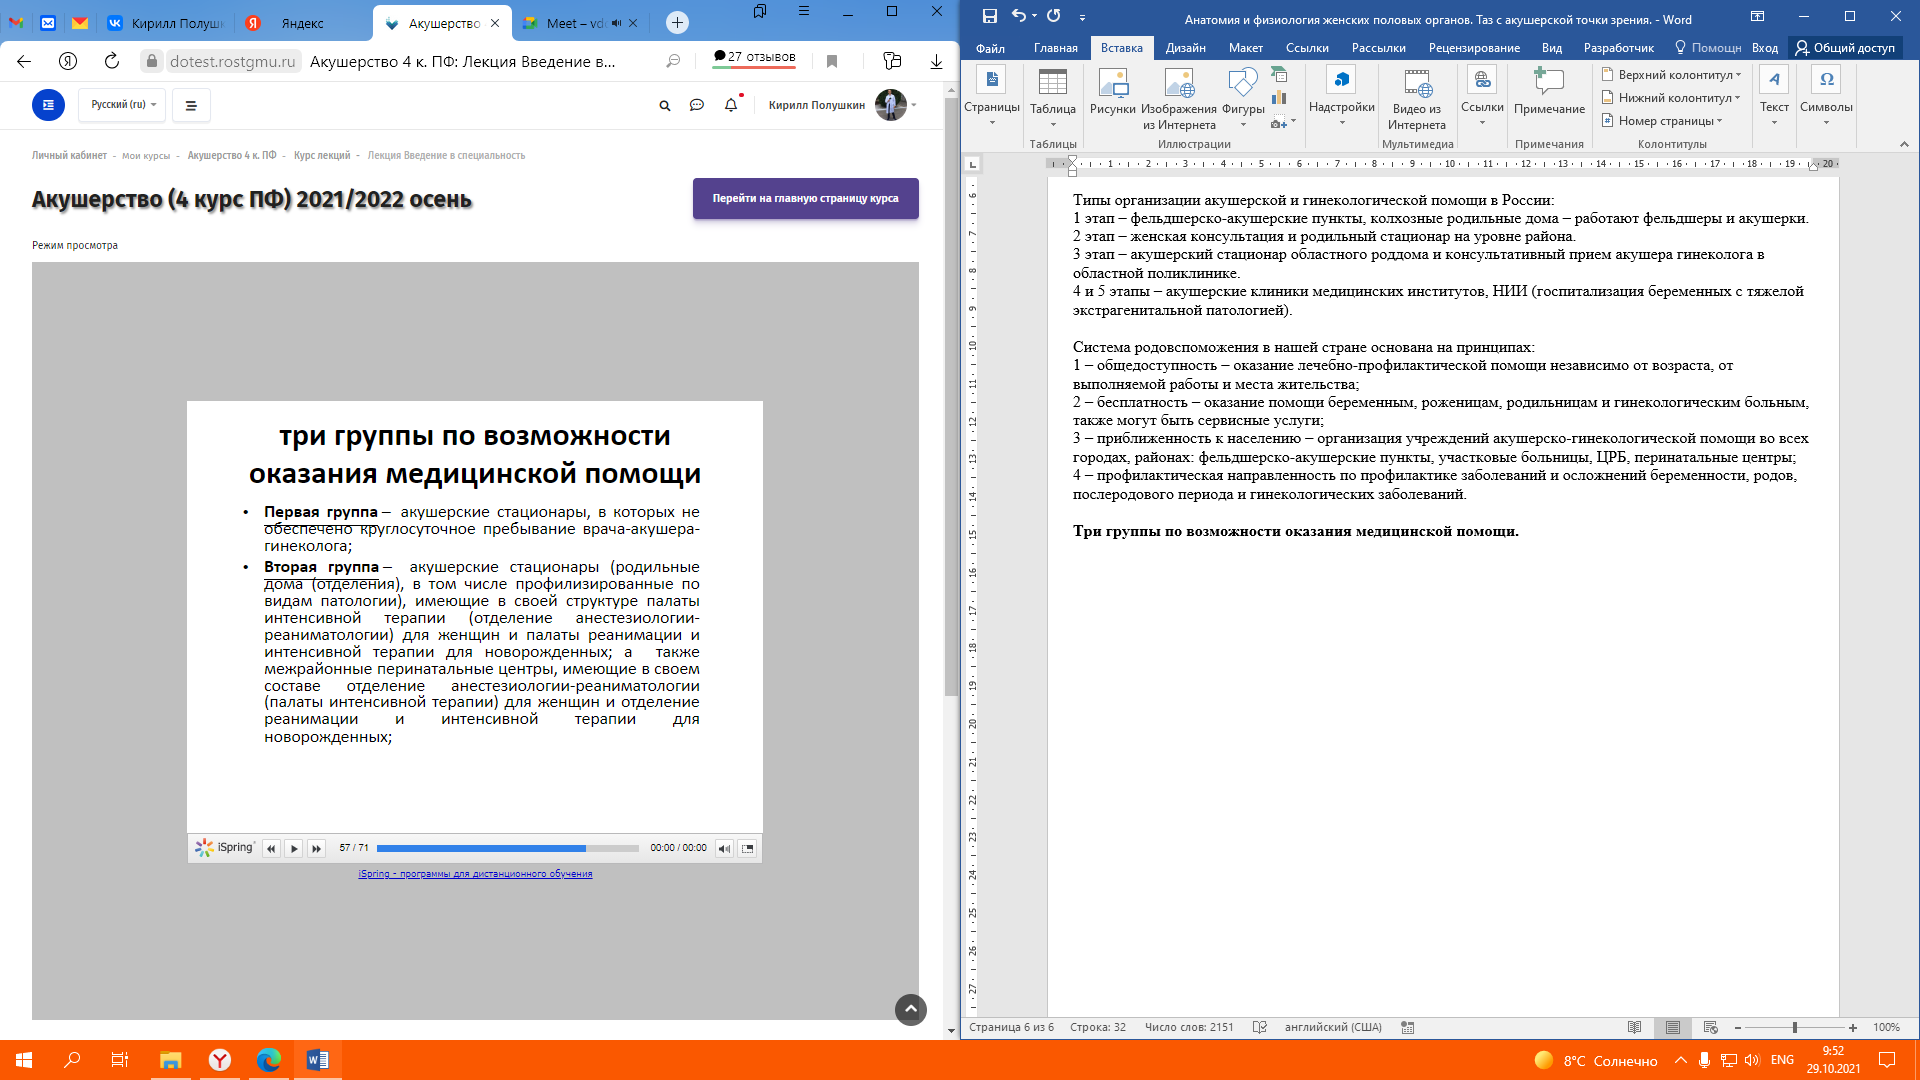Expand the Ссылки links group
The width and height of the screenshot is (1920, 1080).
[1482, 95]
